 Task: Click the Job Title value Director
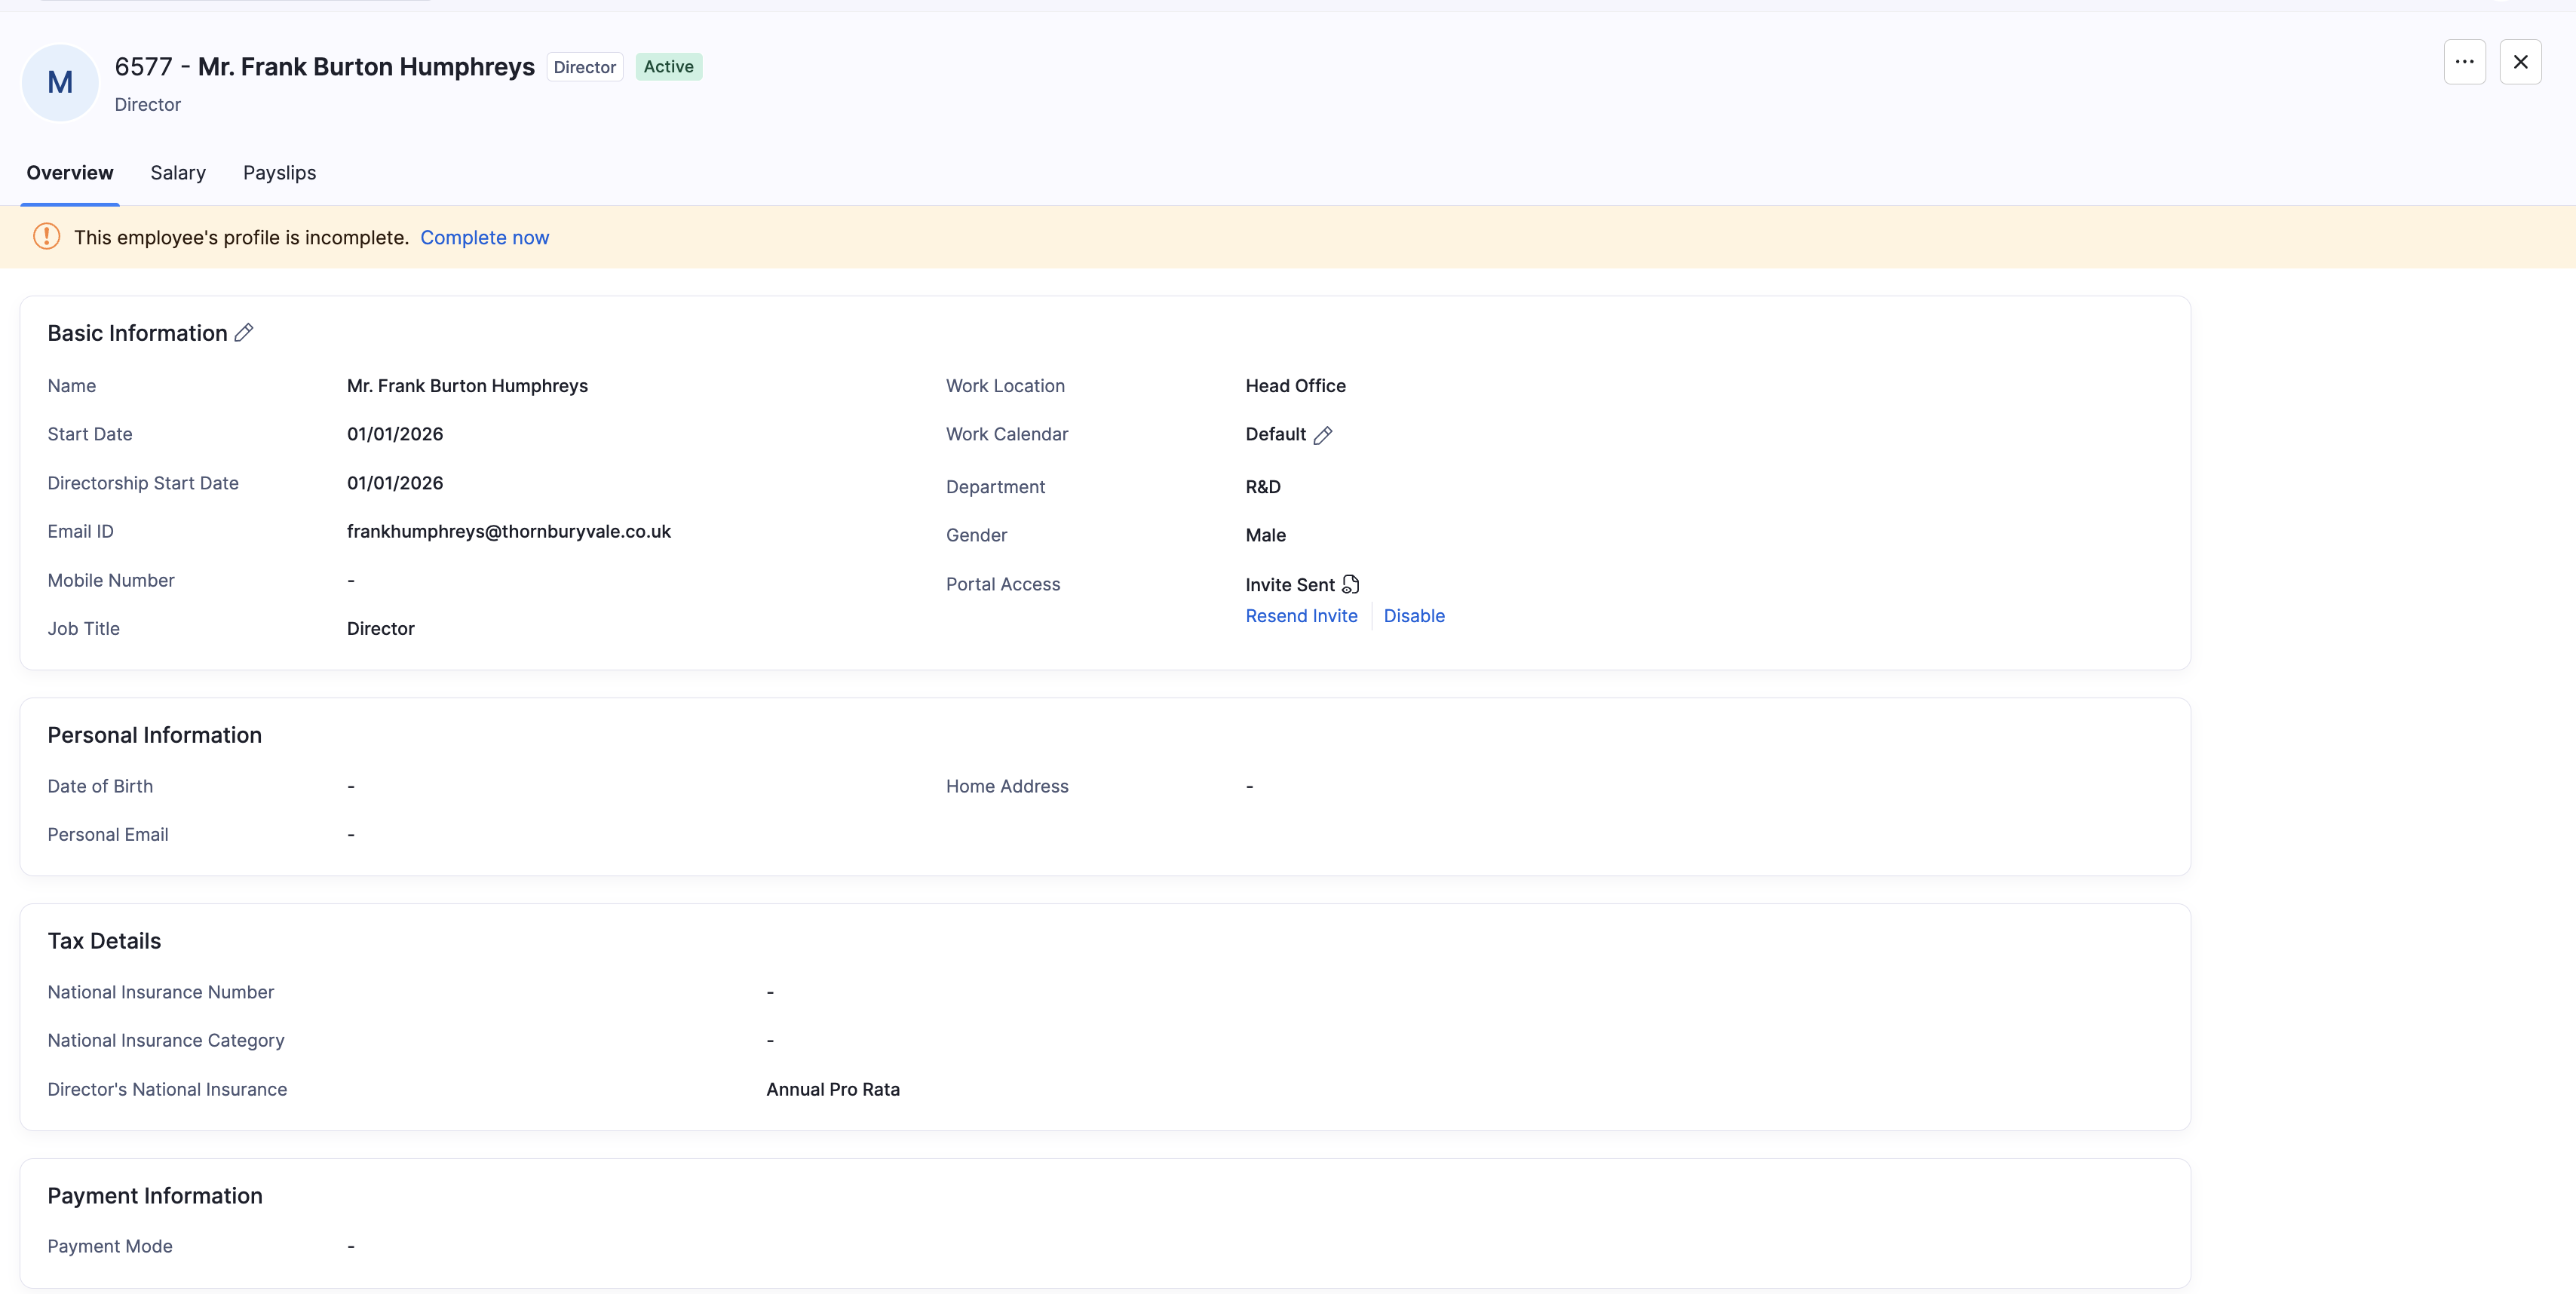click(380, 629)
